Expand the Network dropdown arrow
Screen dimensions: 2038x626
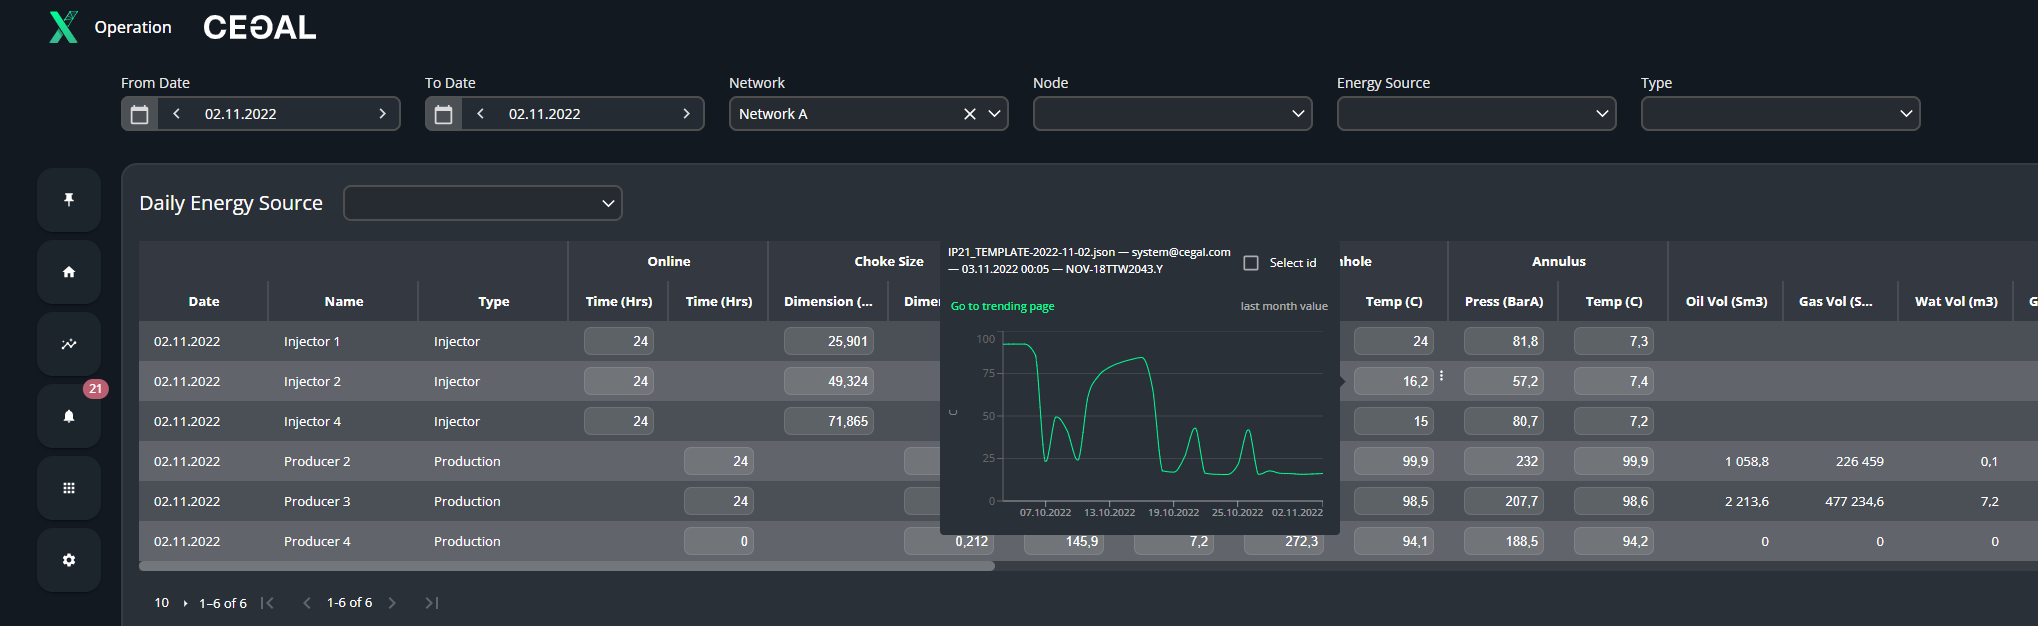point(994,114)
